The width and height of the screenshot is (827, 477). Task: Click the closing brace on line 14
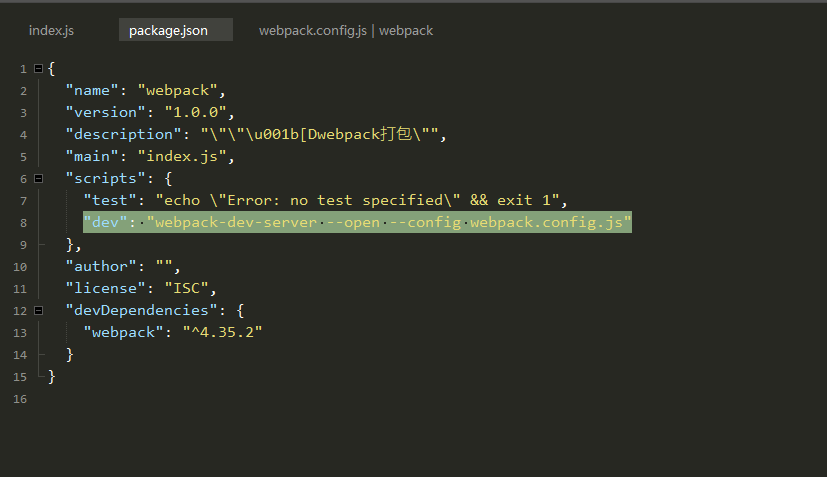pos(69,354)
